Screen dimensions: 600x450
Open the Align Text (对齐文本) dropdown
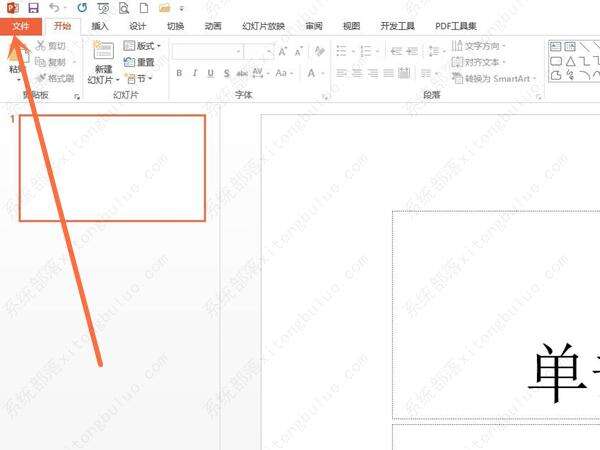[x=479, y=62]
